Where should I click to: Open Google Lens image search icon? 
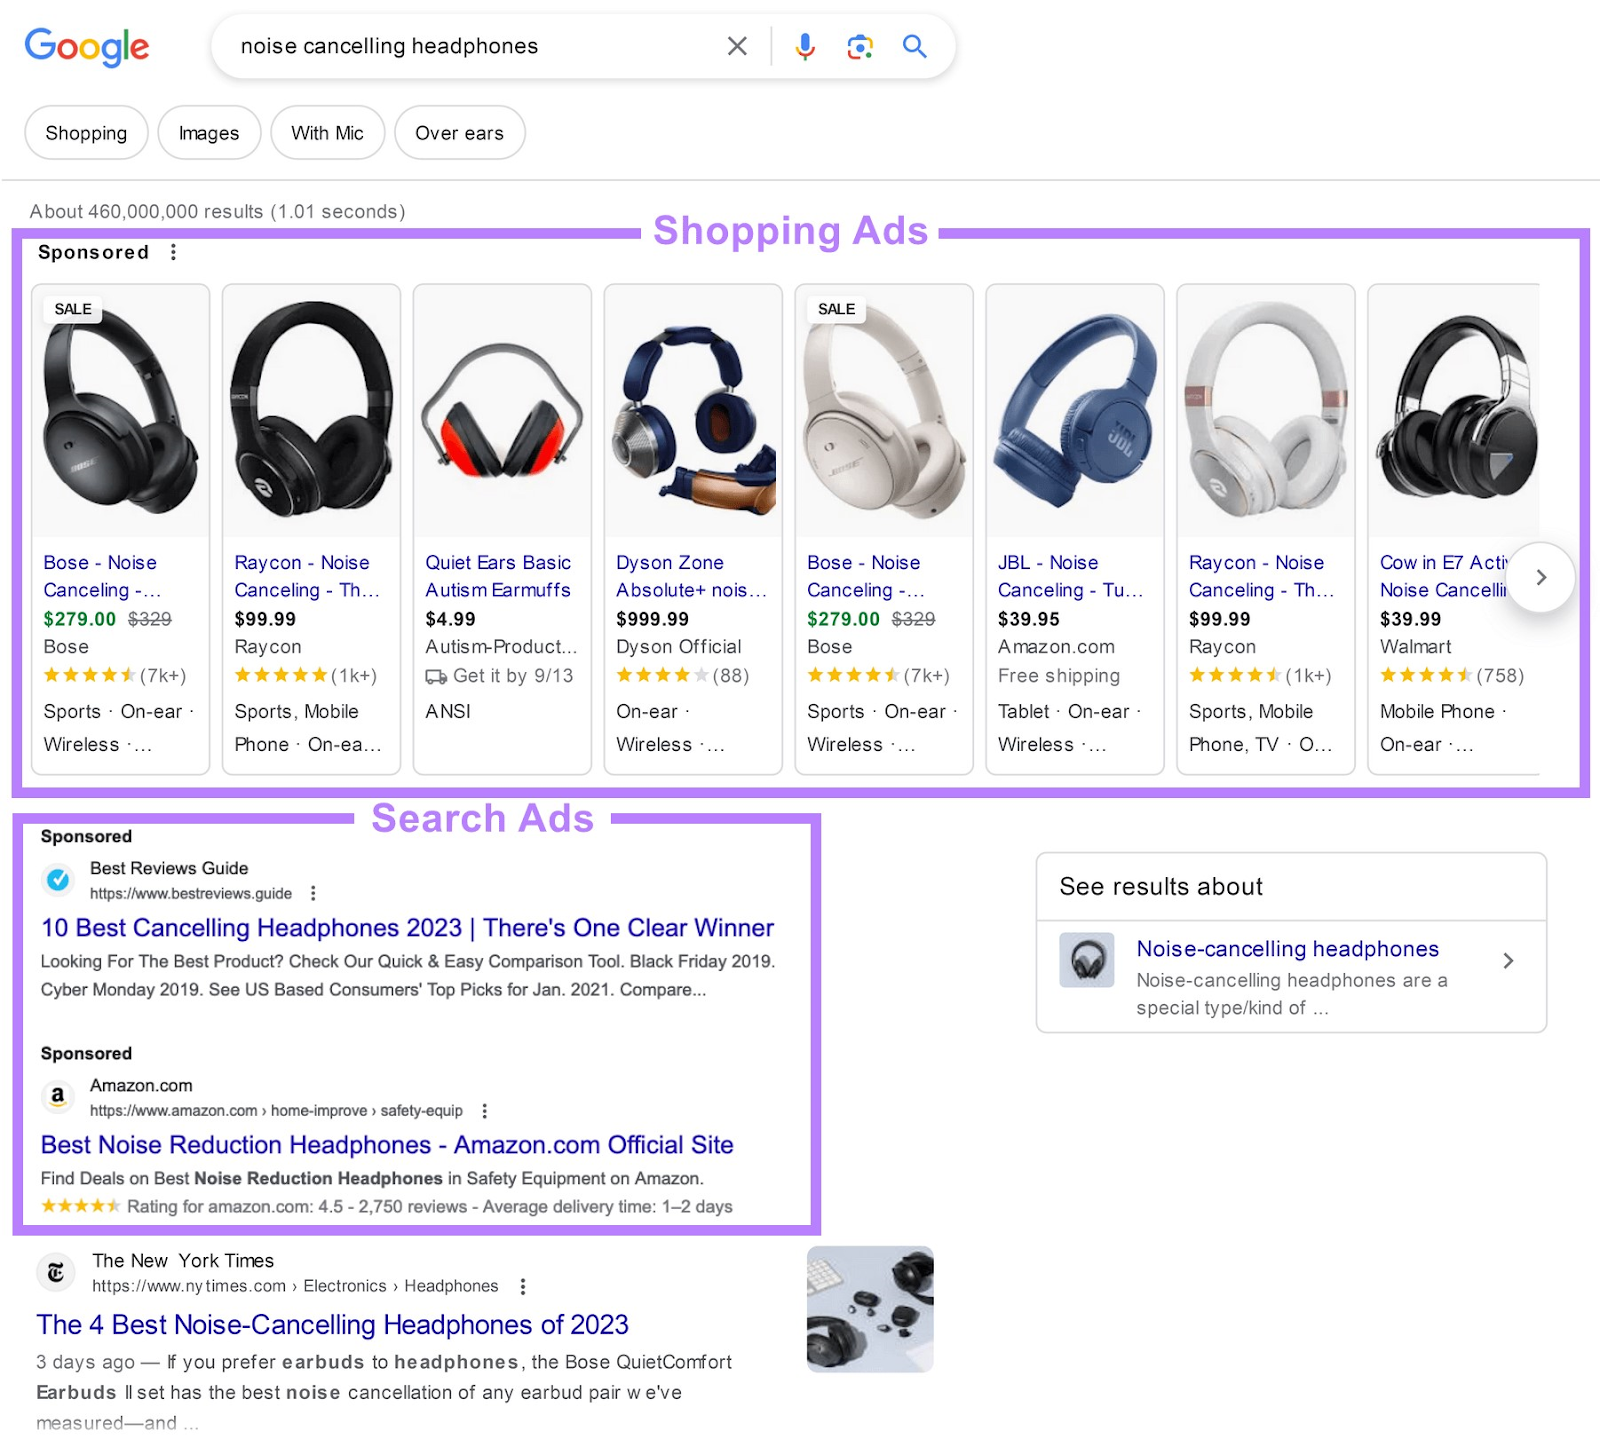860,46
